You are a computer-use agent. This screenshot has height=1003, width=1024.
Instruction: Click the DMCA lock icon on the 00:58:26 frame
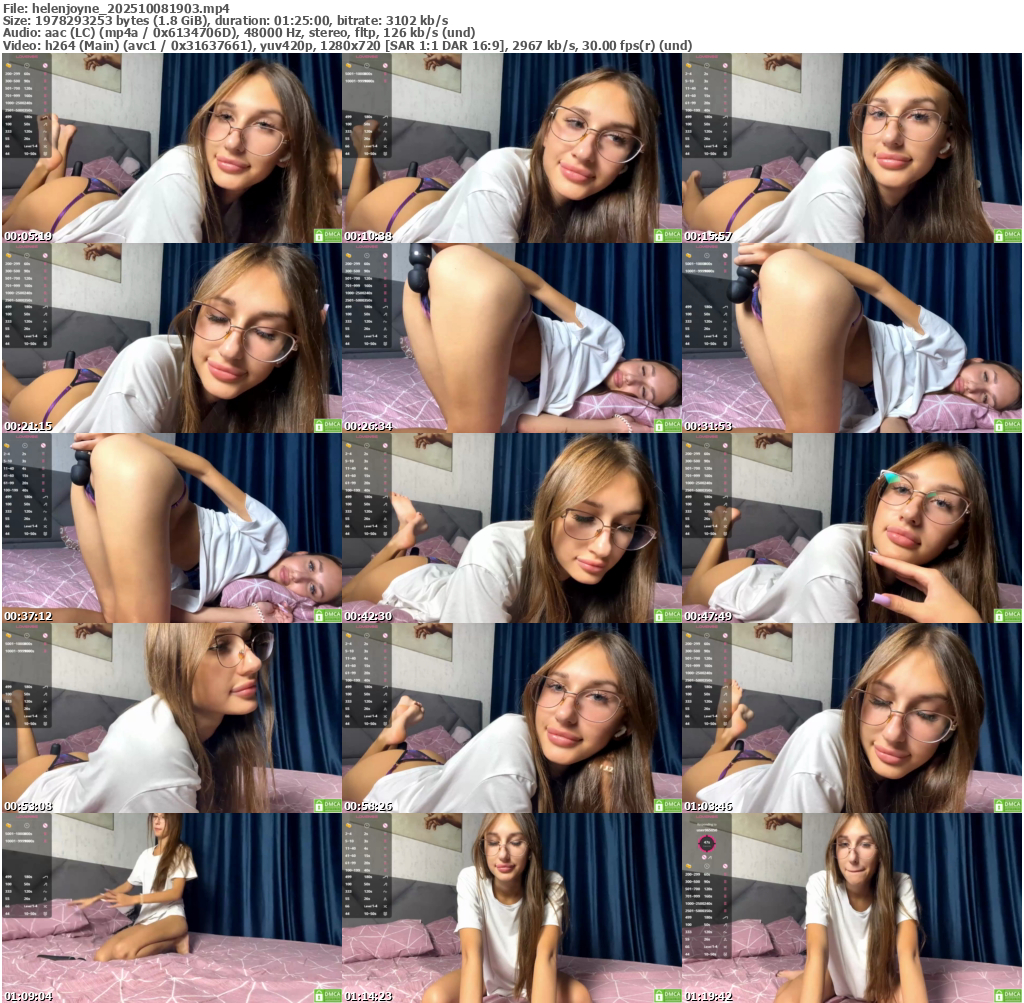(660, 805)
